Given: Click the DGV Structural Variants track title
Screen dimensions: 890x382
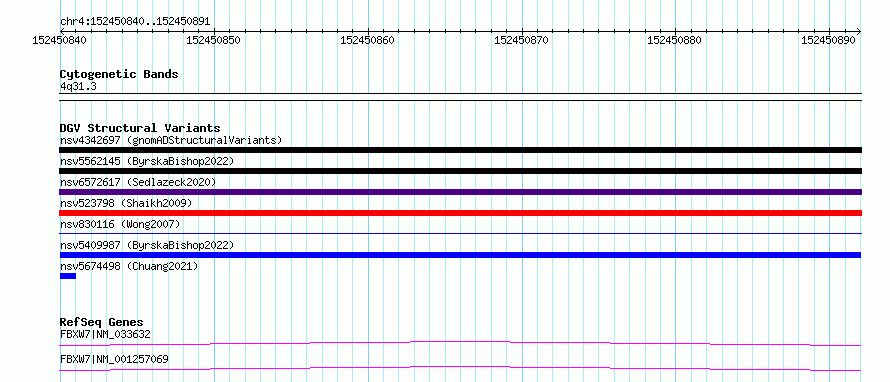Looking at the screenshot, I should point(140,128).
